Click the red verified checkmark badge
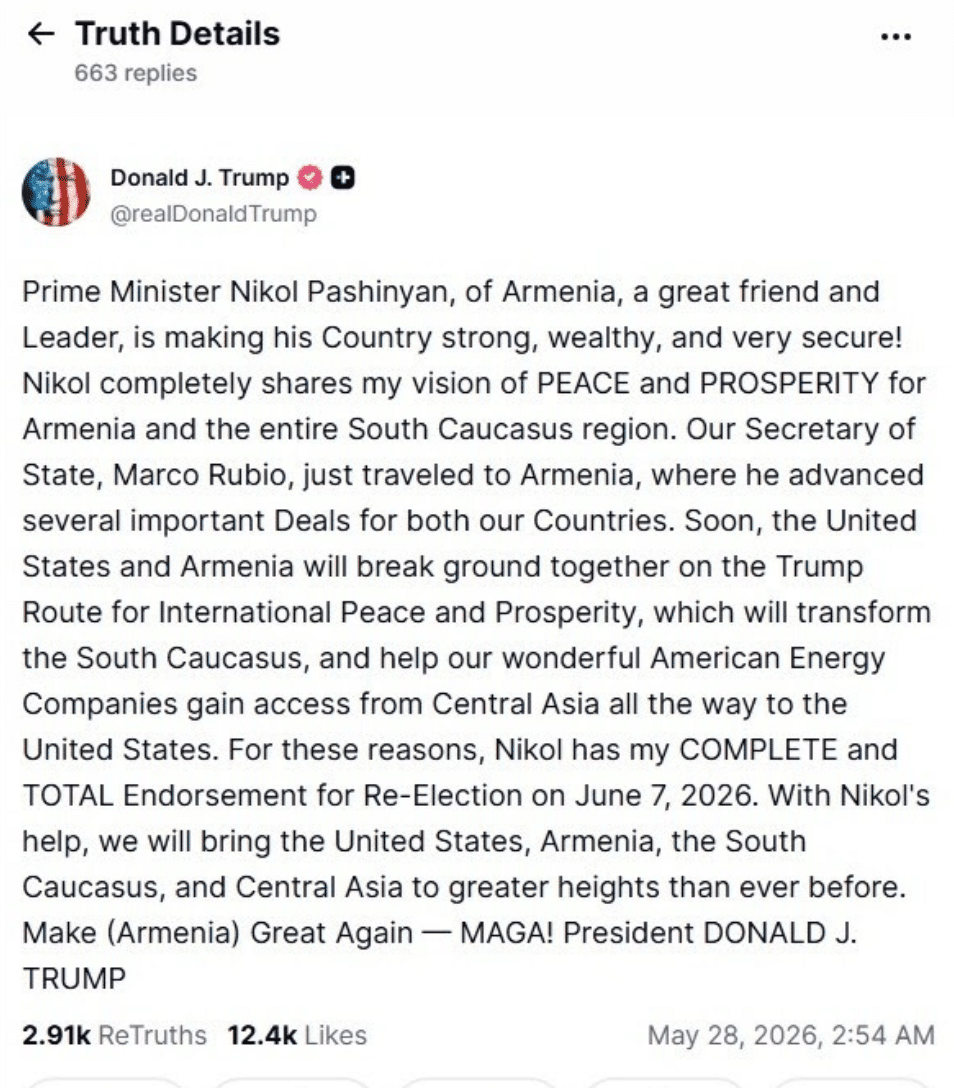The width and height of the screenshot is (954, 1088). (310, 178)
